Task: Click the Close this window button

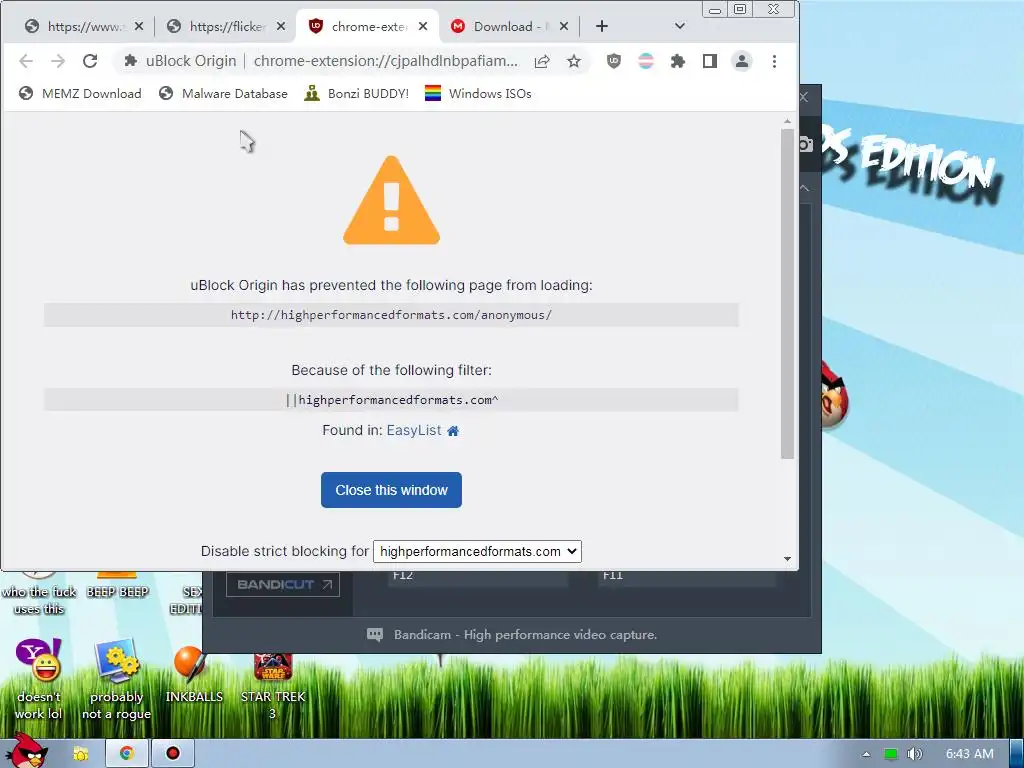Action: pyautogui.click(x=391, y=490)
